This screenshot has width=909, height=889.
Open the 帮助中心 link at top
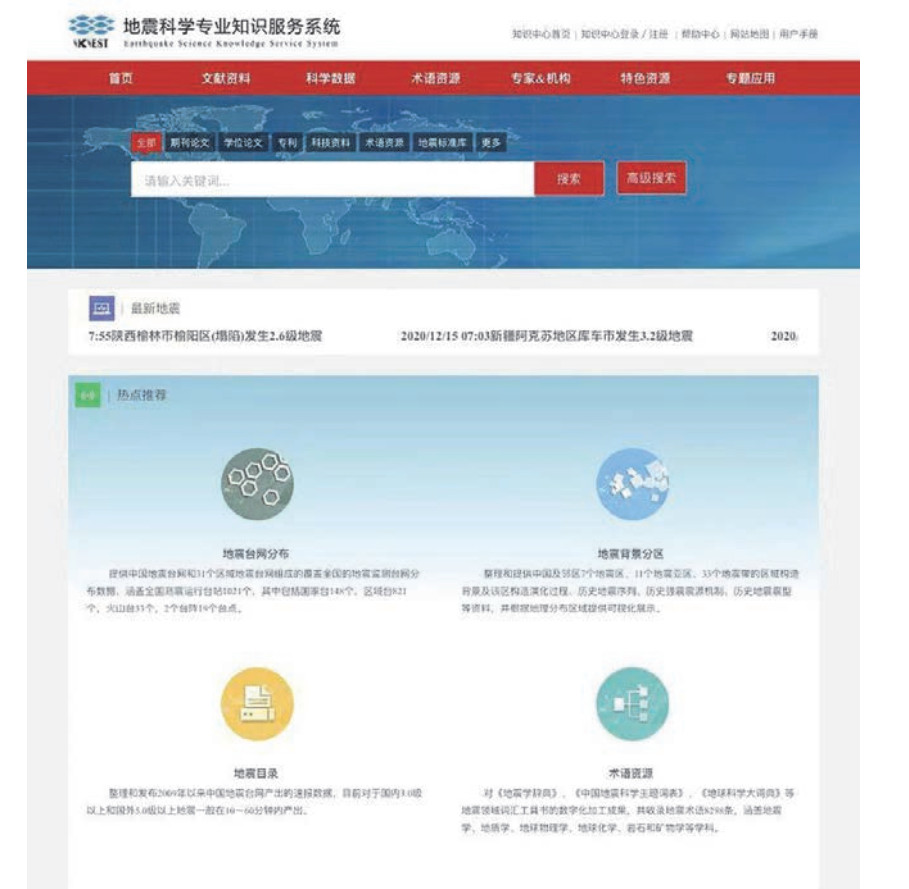(x=700, y=34)
